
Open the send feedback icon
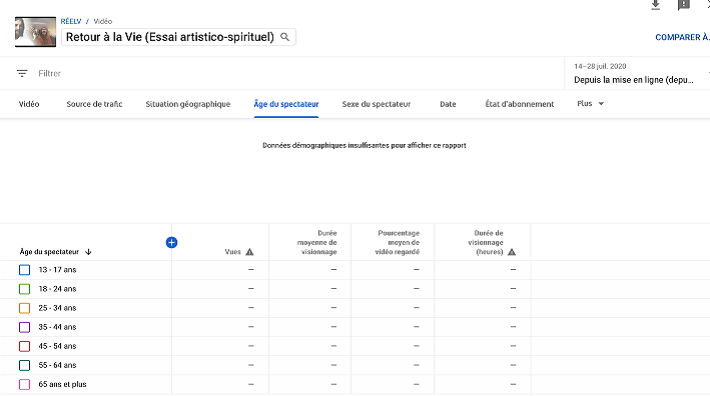[x=683, y=5]
